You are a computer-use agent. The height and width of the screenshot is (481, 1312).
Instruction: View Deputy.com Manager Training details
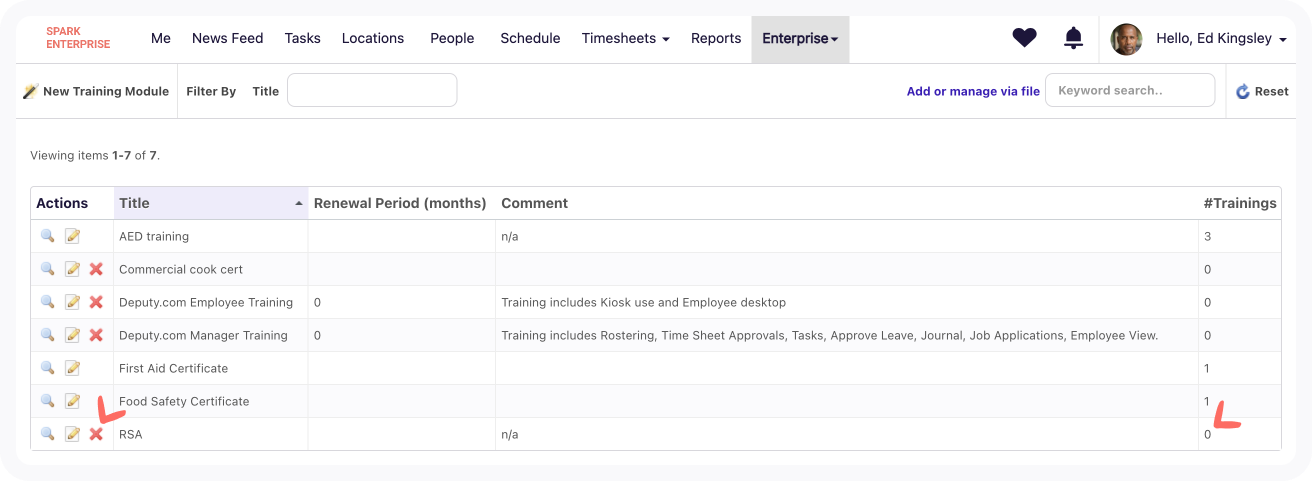(x=47, y=335)
